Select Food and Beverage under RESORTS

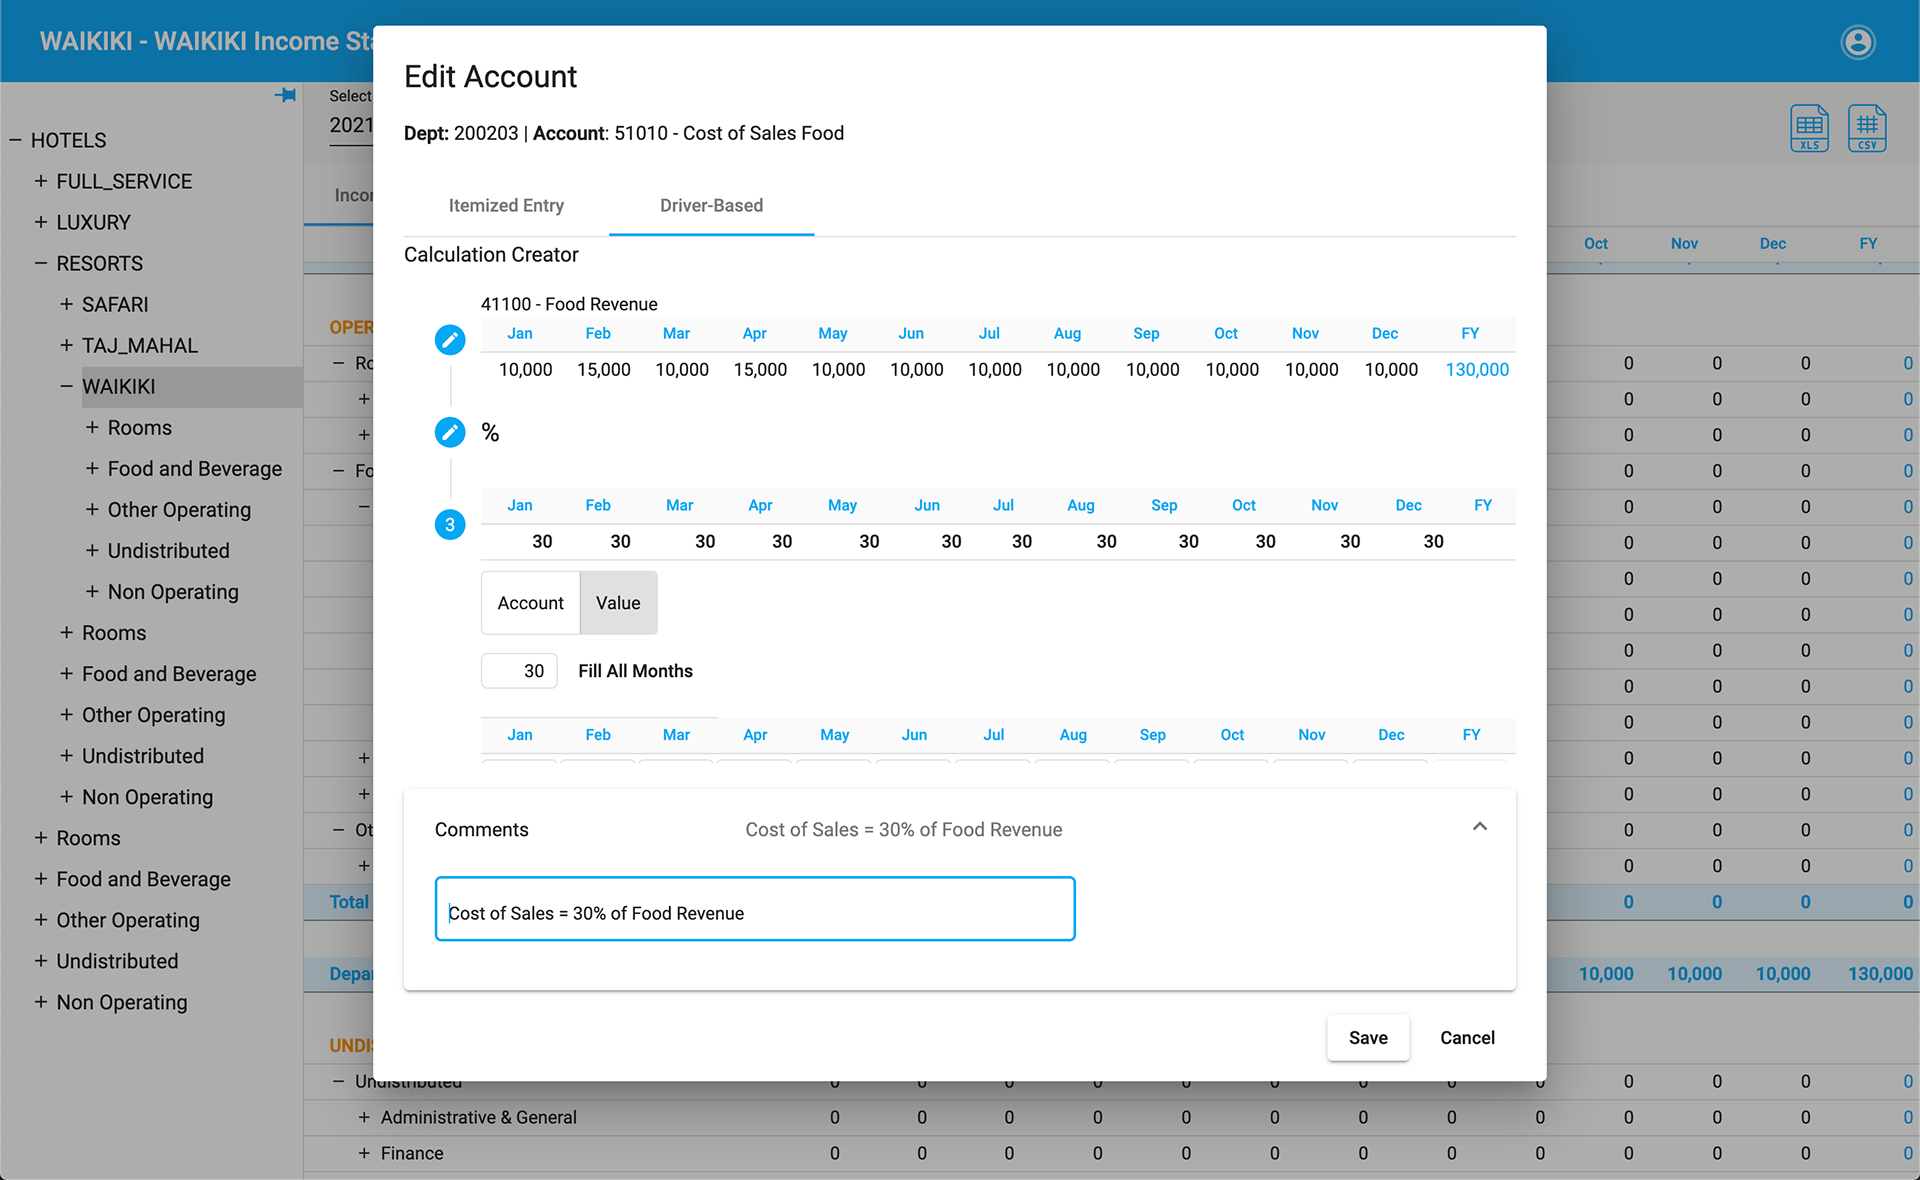point(169,673)
